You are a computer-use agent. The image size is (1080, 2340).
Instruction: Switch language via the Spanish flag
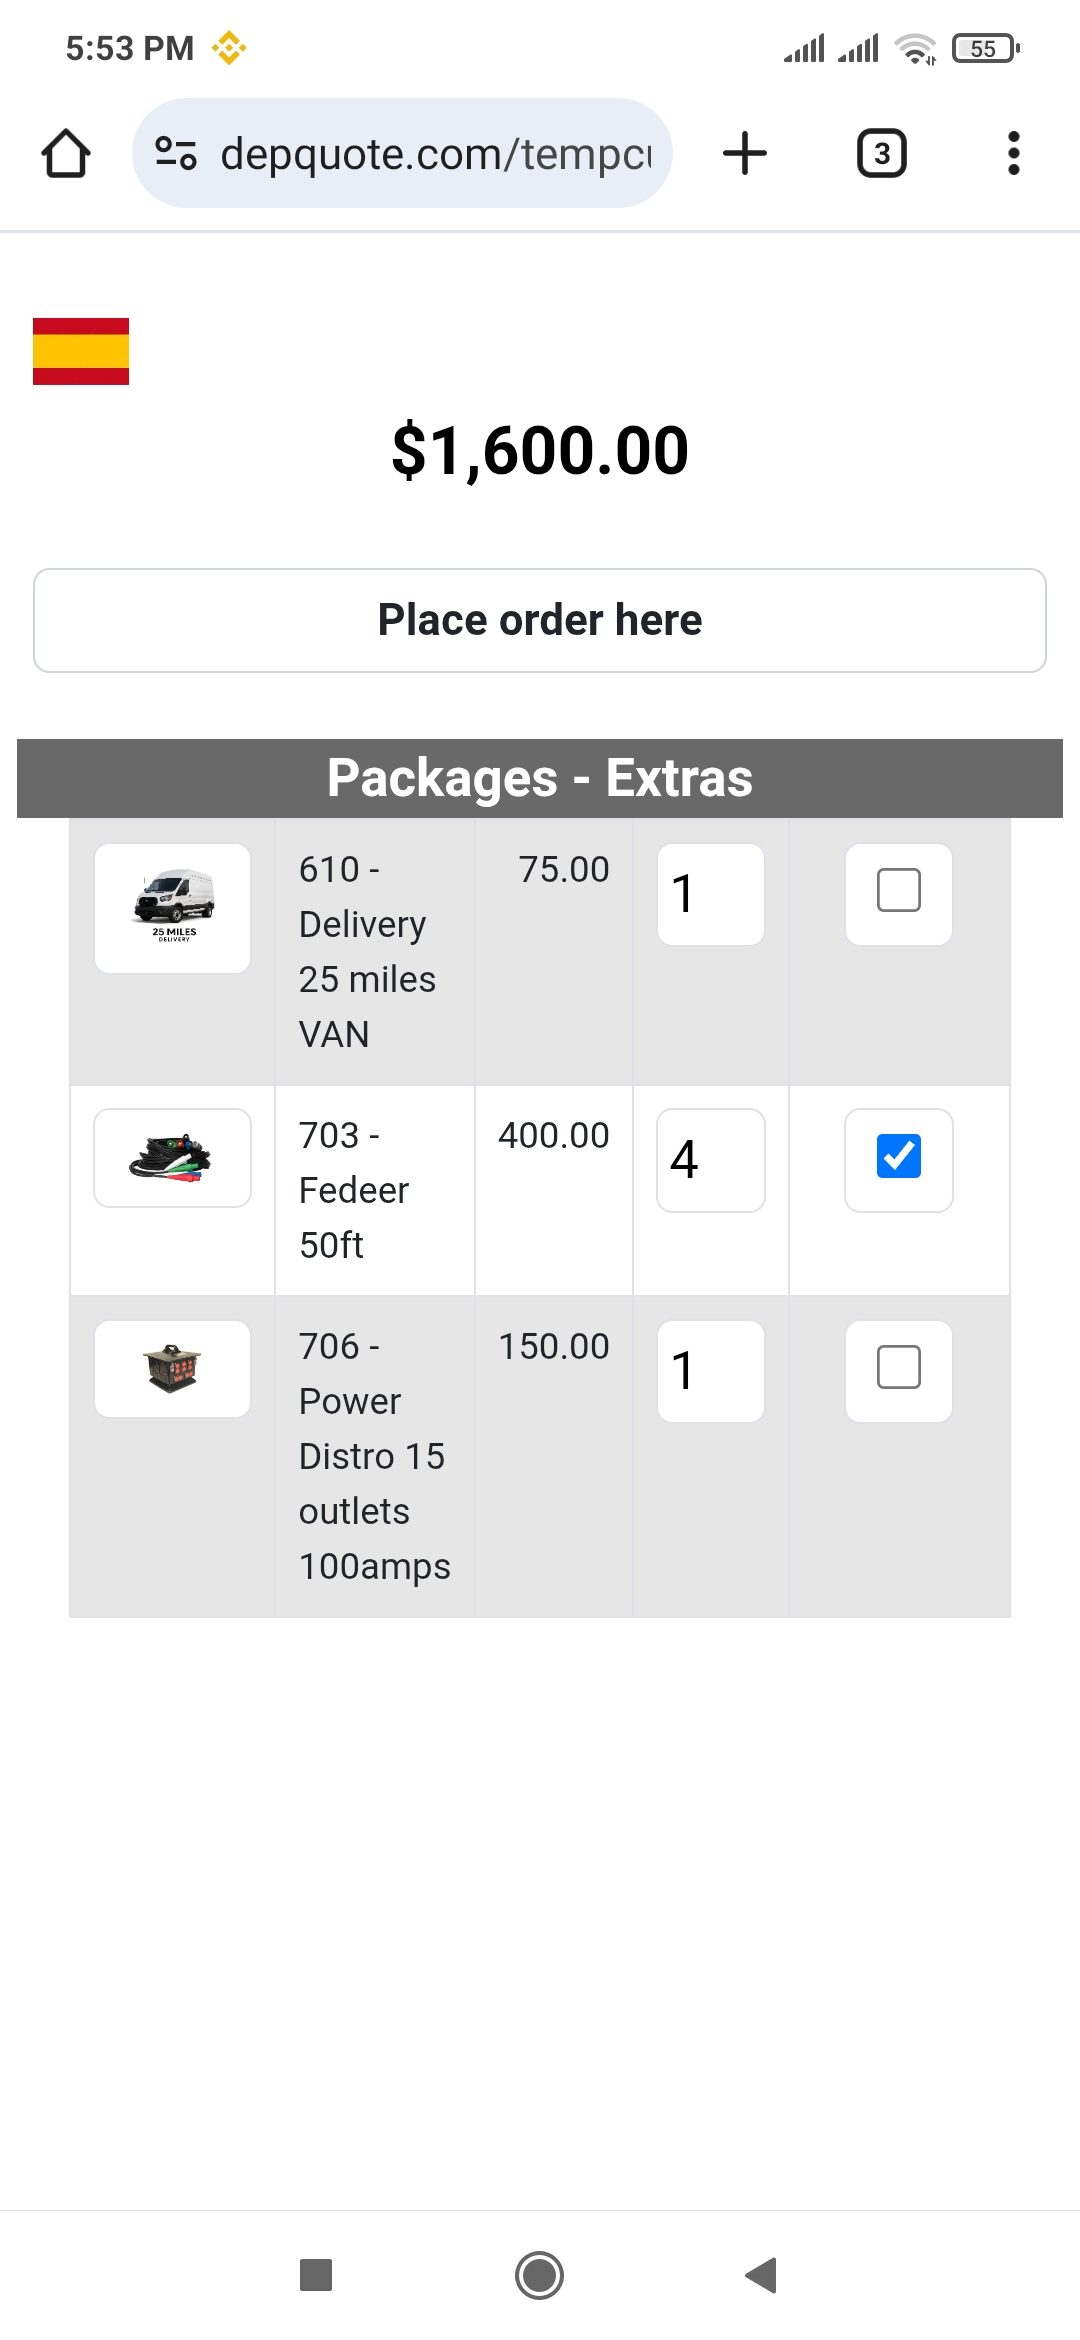coord(81,351)
